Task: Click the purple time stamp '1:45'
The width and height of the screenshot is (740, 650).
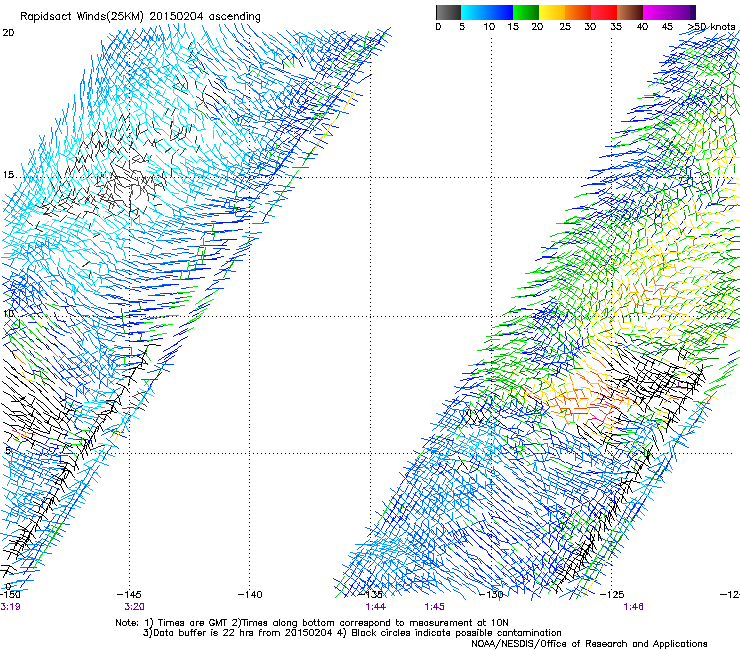Action: tap(434, 607)
